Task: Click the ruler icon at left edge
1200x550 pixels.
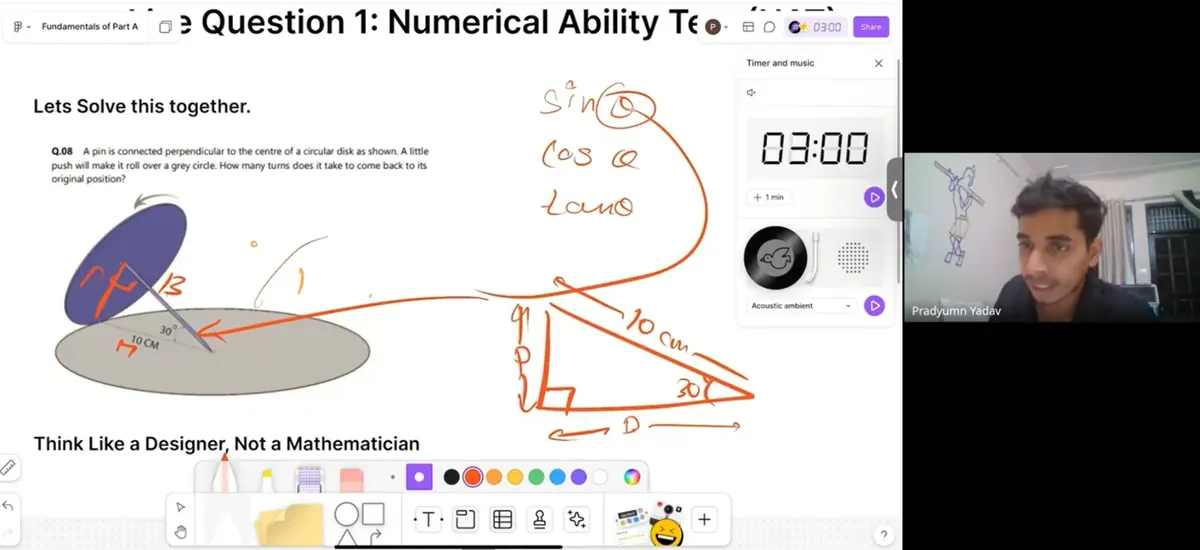Action: (8, 467)
